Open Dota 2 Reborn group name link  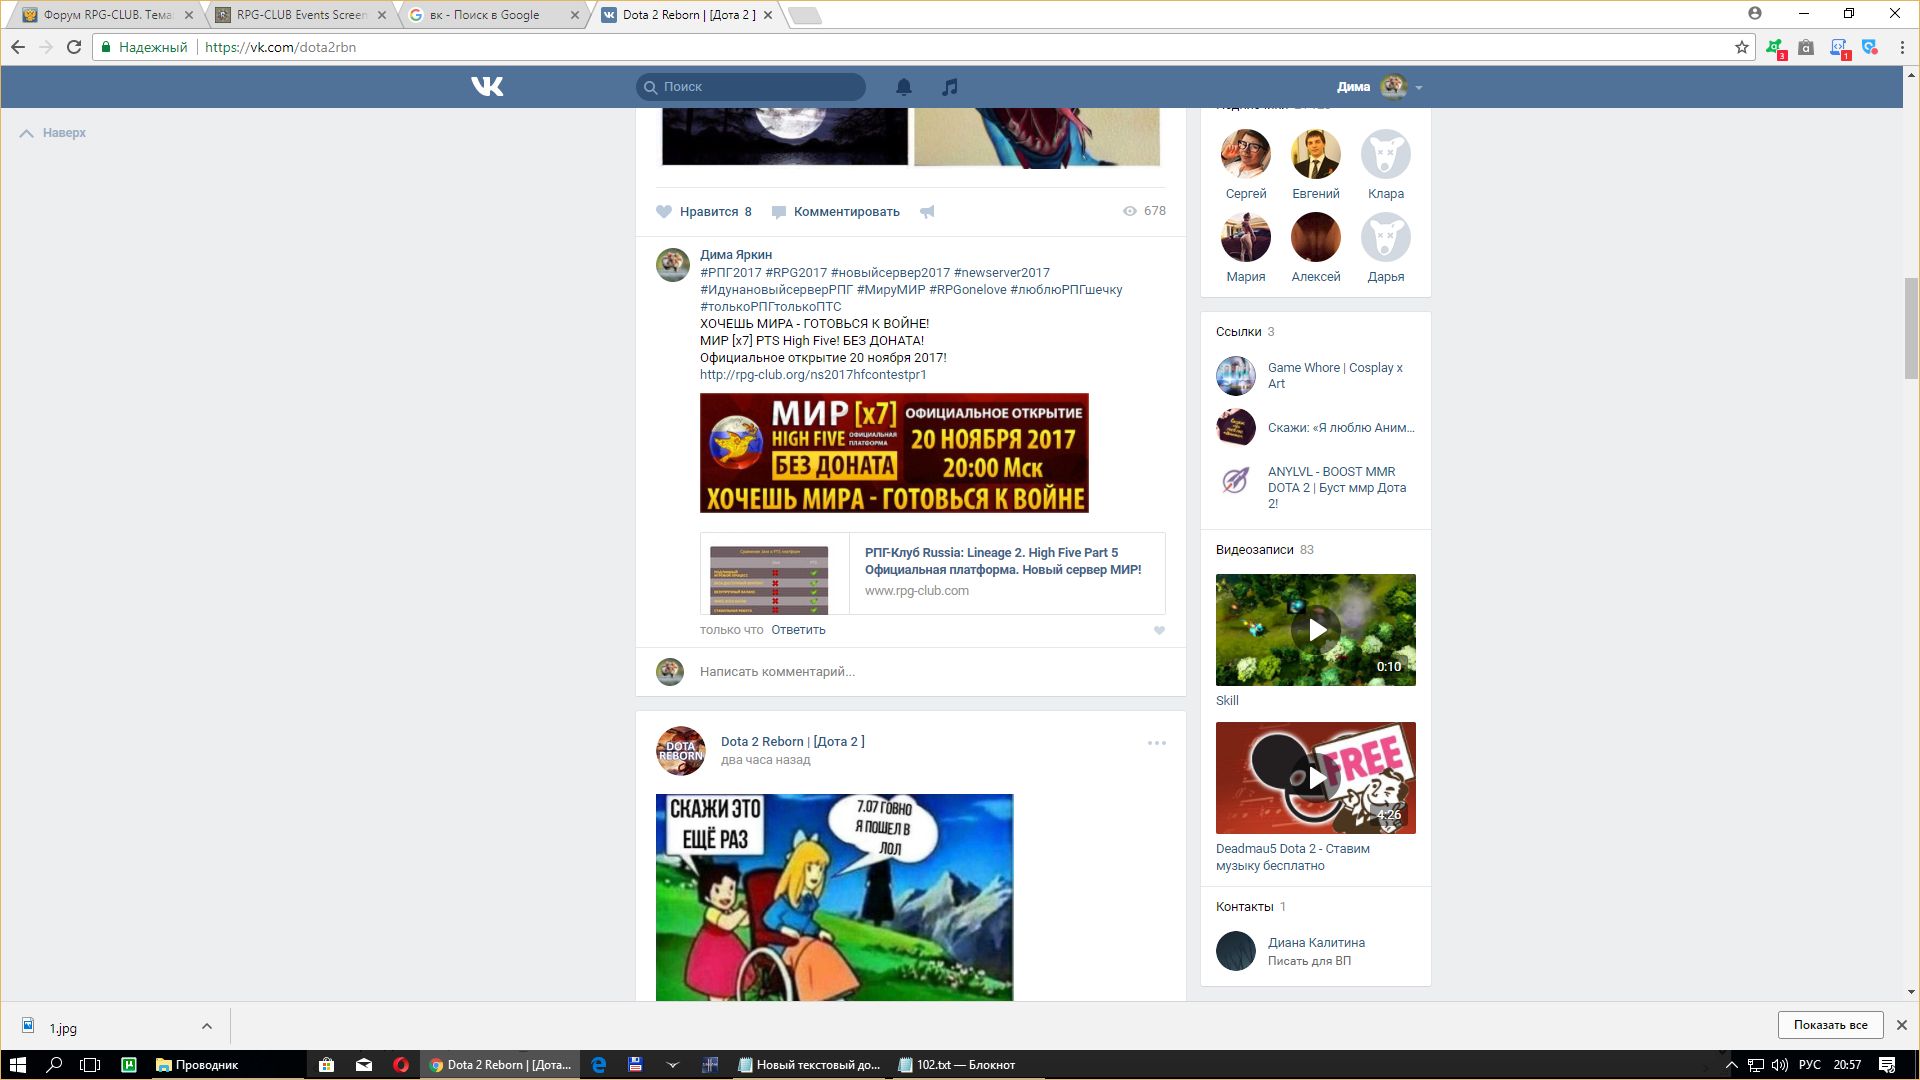point(792,742)
